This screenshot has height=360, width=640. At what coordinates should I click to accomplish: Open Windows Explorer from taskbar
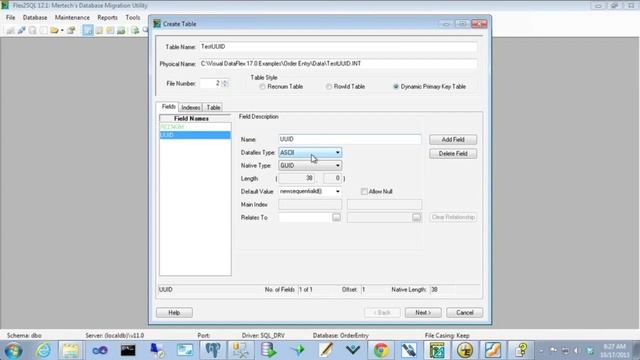pos(71,350)
